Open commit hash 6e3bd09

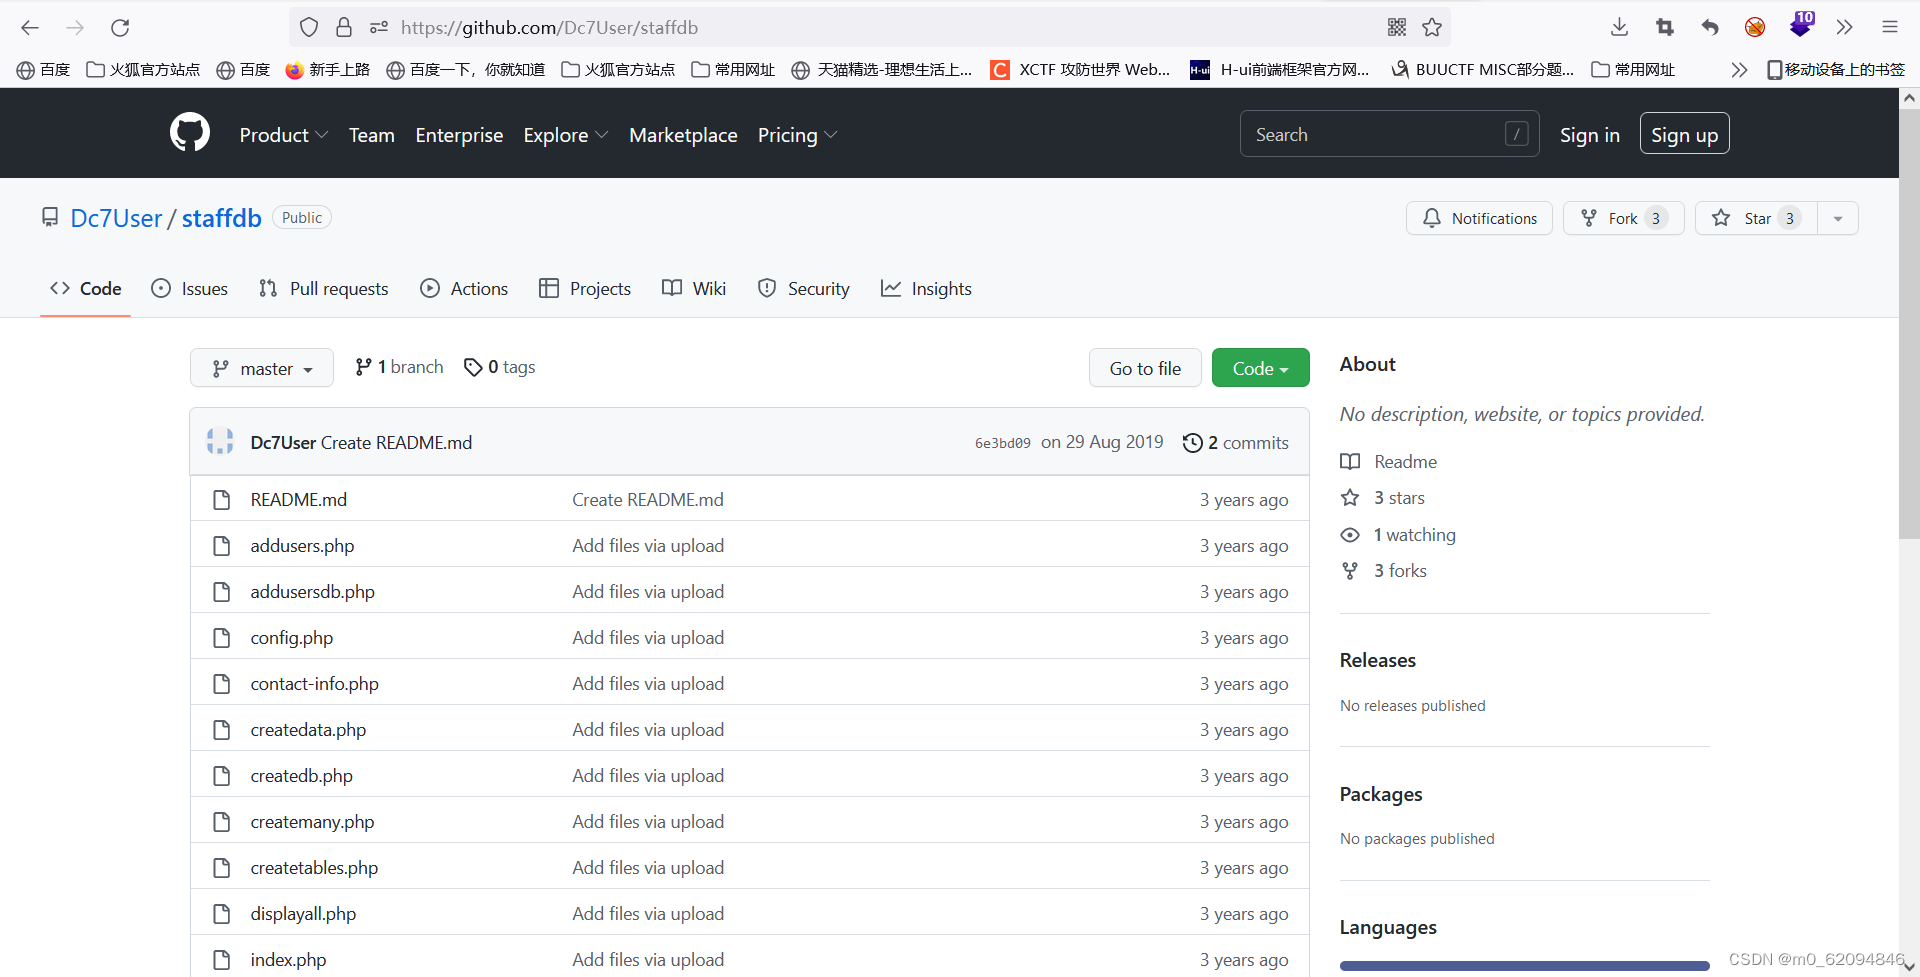(x=1003, y=443)
